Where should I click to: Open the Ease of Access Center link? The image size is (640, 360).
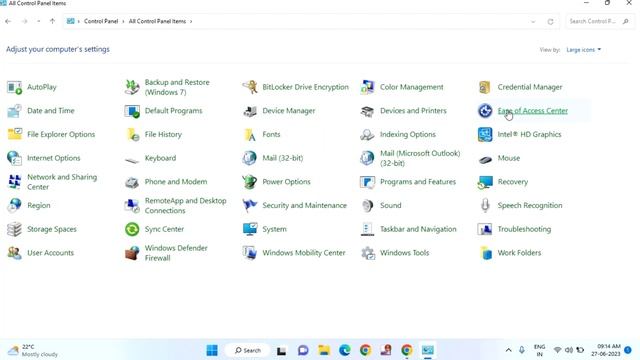tap(533, 111)
